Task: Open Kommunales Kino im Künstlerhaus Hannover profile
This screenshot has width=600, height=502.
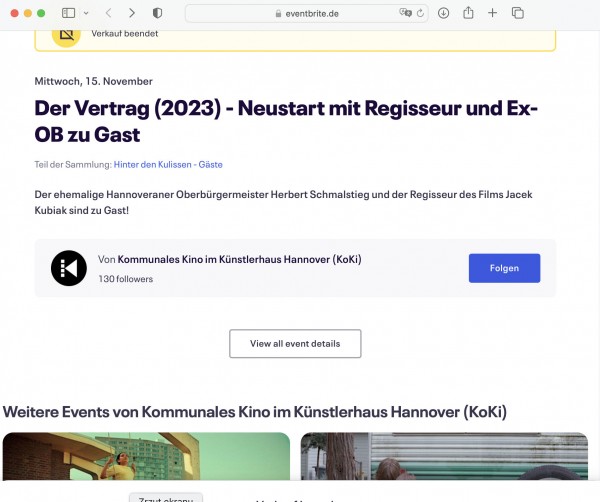Action: tap(239, 259)
